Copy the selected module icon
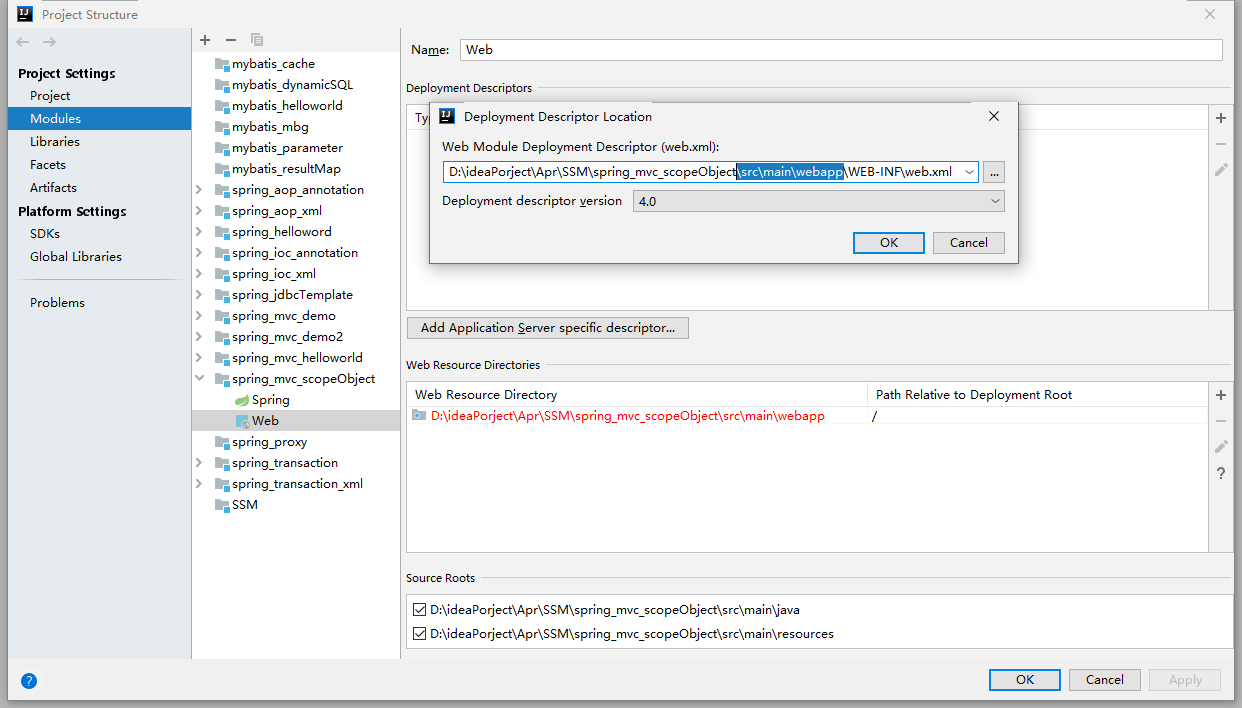This screenshot has width=1242, height=708. [257, 40]
